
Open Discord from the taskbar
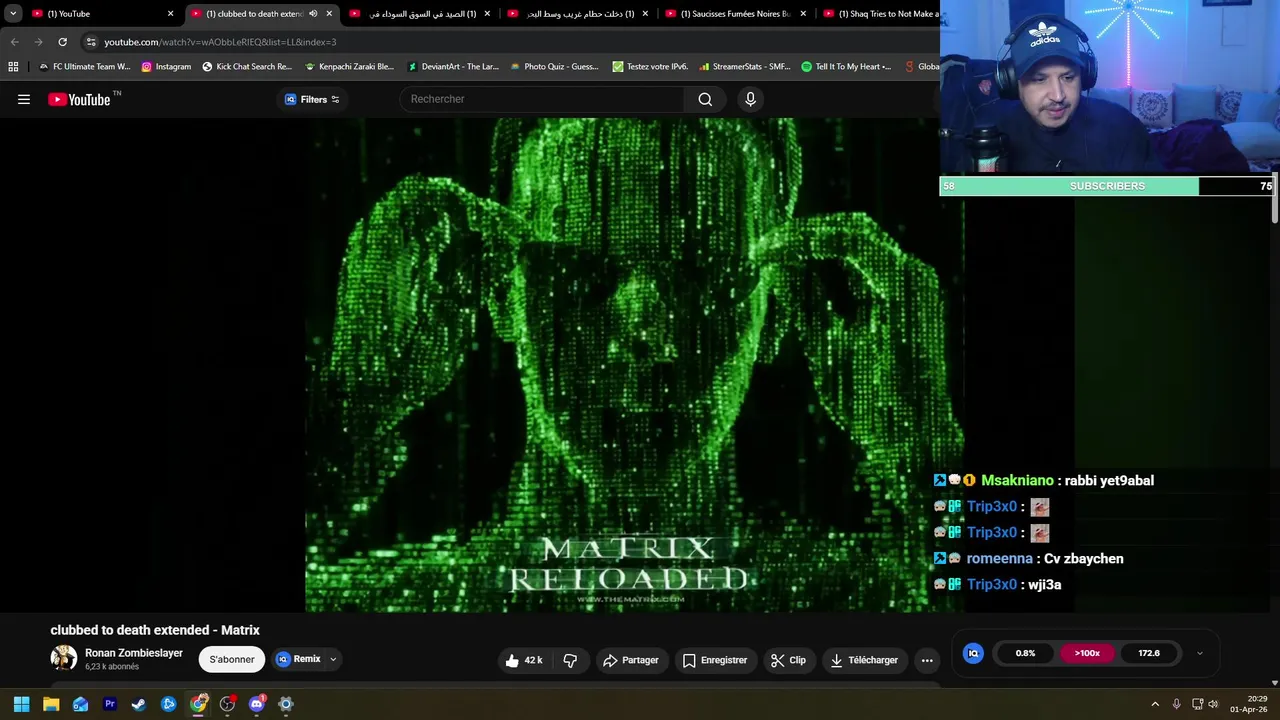coord(257,704)
